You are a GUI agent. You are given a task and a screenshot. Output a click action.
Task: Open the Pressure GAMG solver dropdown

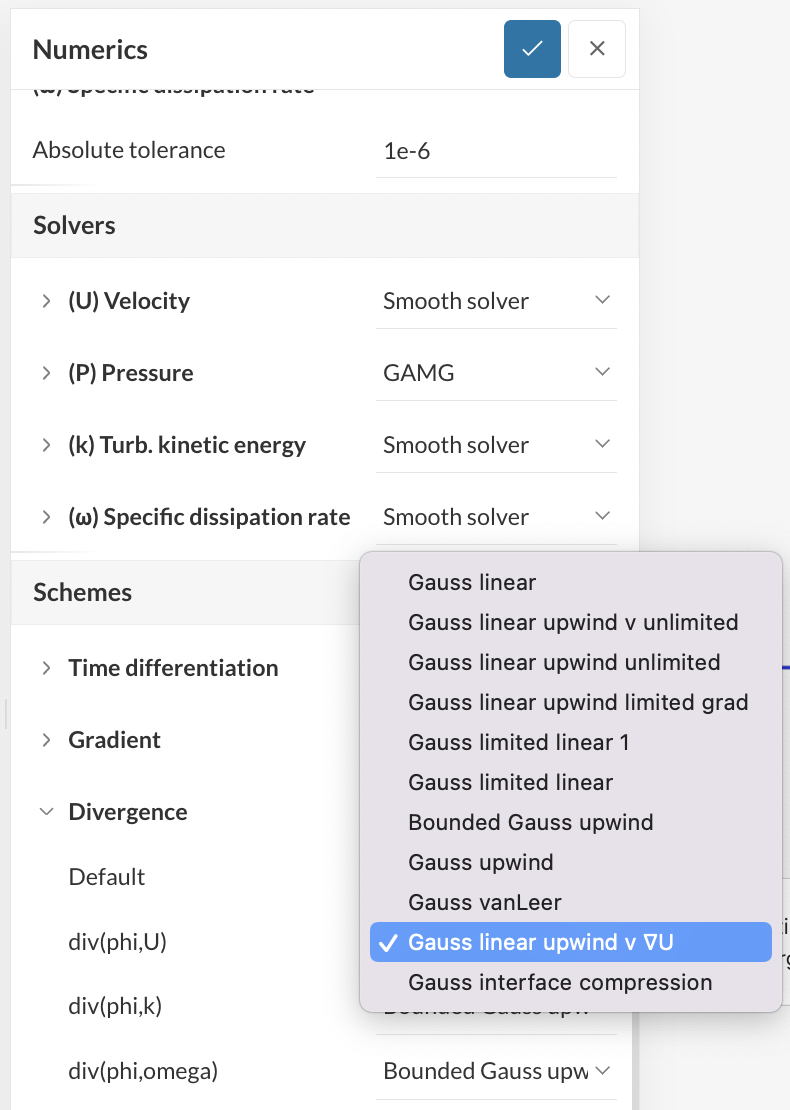496,373
